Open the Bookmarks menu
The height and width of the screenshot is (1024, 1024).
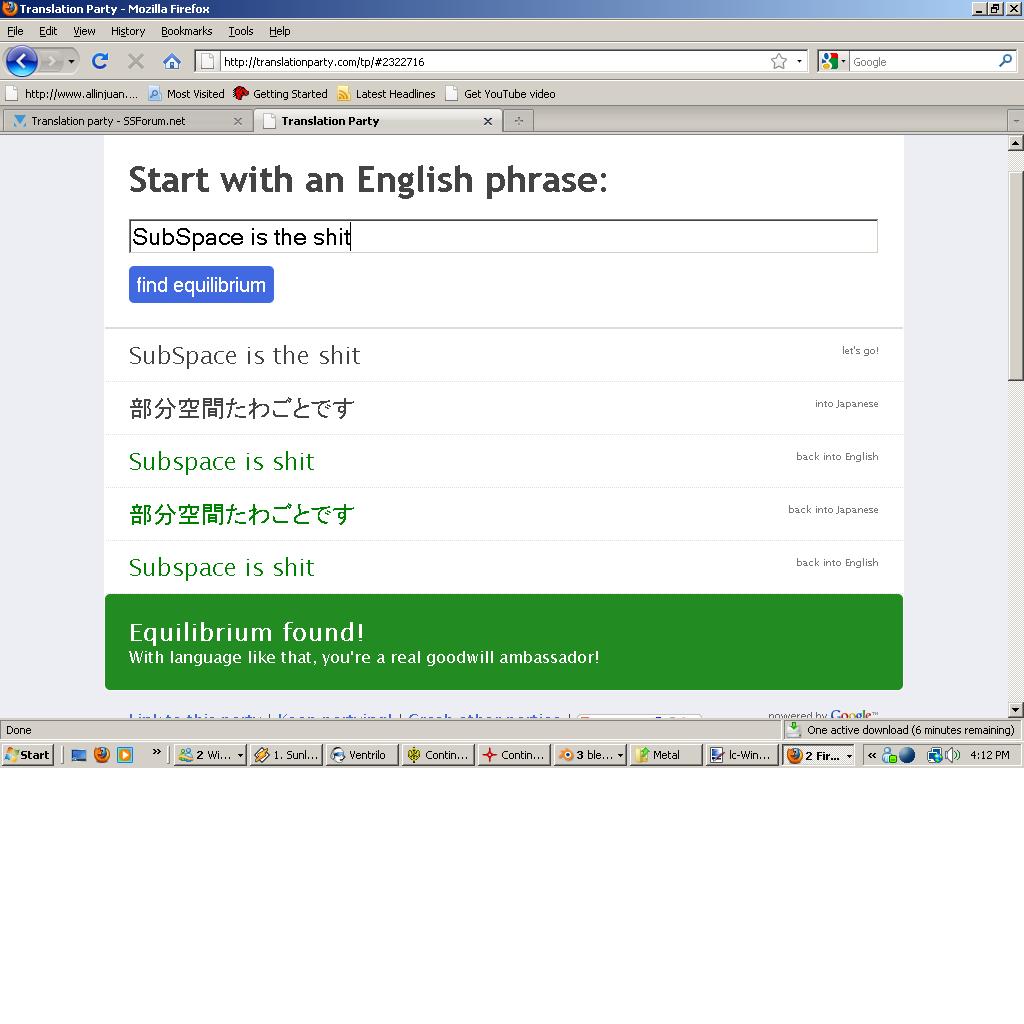tap(186, 31)
